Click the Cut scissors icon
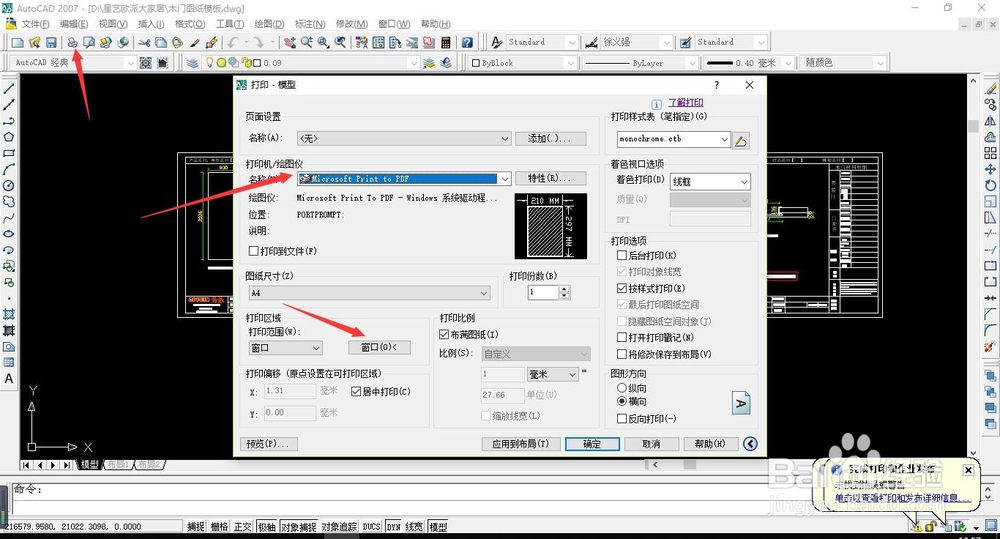The width and height of the screenshot is (1000, 539). point(145,42)
